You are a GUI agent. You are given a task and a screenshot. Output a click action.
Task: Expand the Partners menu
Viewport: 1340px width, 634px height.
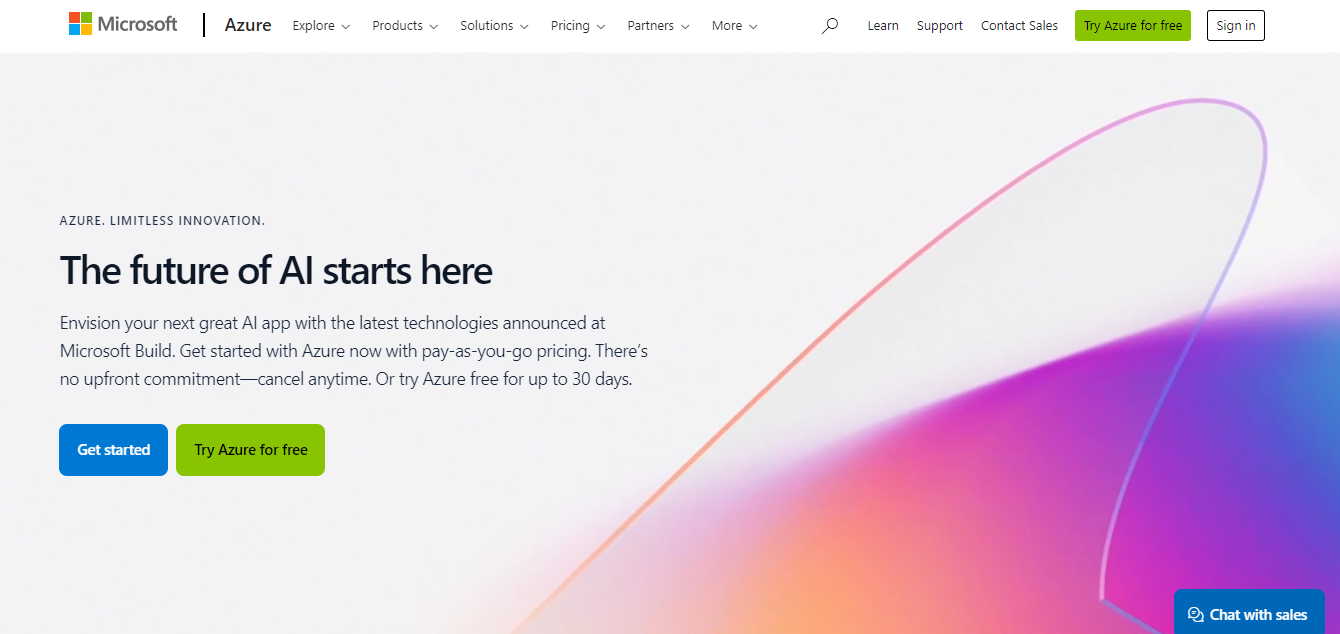click(x=658, y=26)
